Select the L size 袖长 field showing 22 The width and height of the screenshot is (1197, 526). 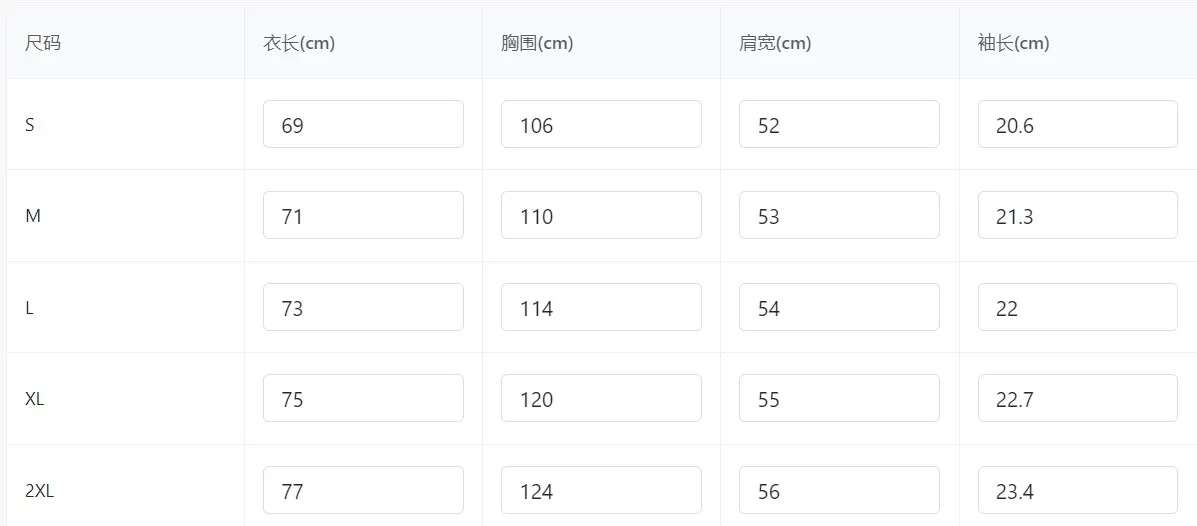pos(1077,308)
